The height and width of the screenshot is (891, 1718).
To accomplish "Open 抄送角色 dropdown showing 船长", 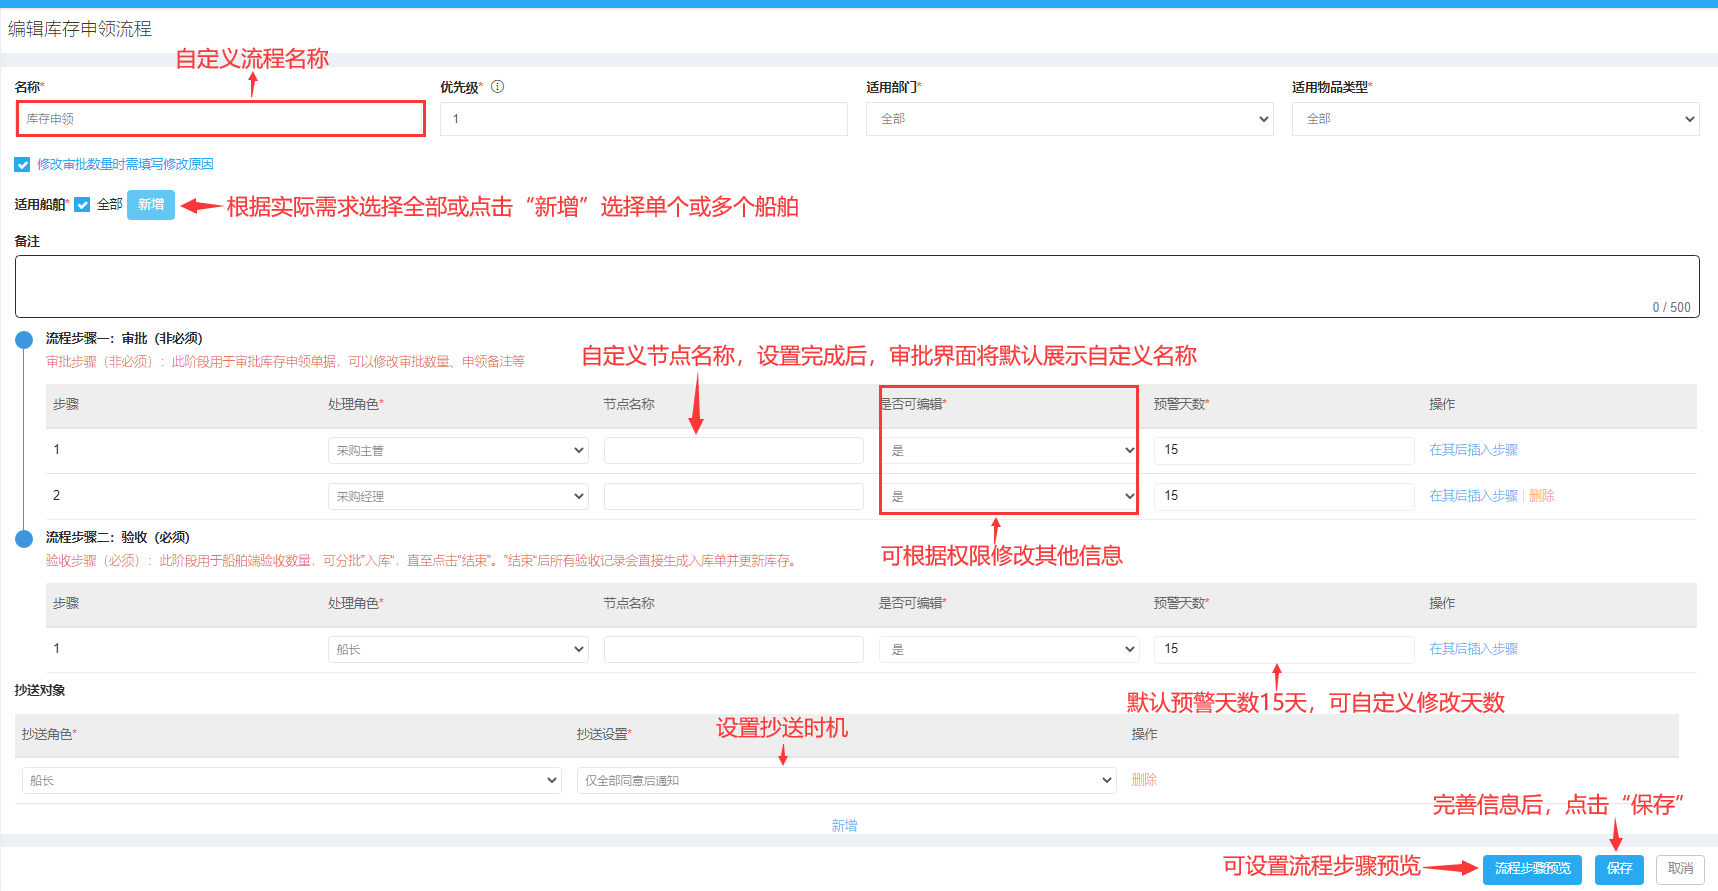I will (291, 781).
